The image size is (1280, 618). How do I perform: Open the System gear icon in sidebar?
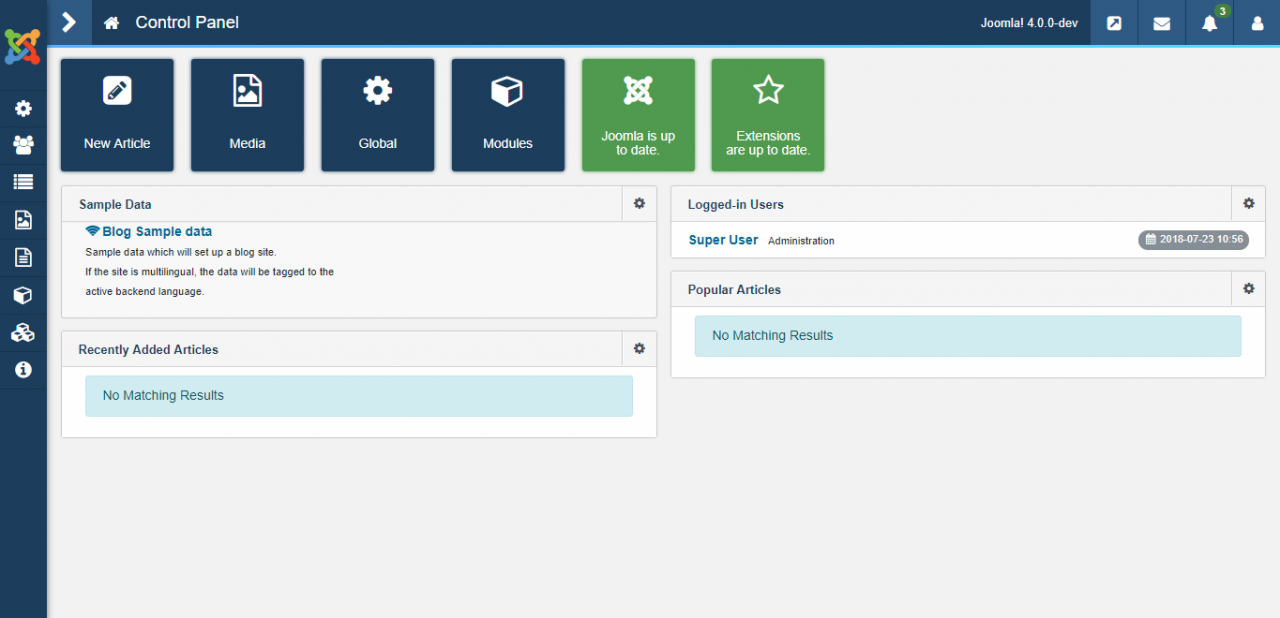pos(22,108)
